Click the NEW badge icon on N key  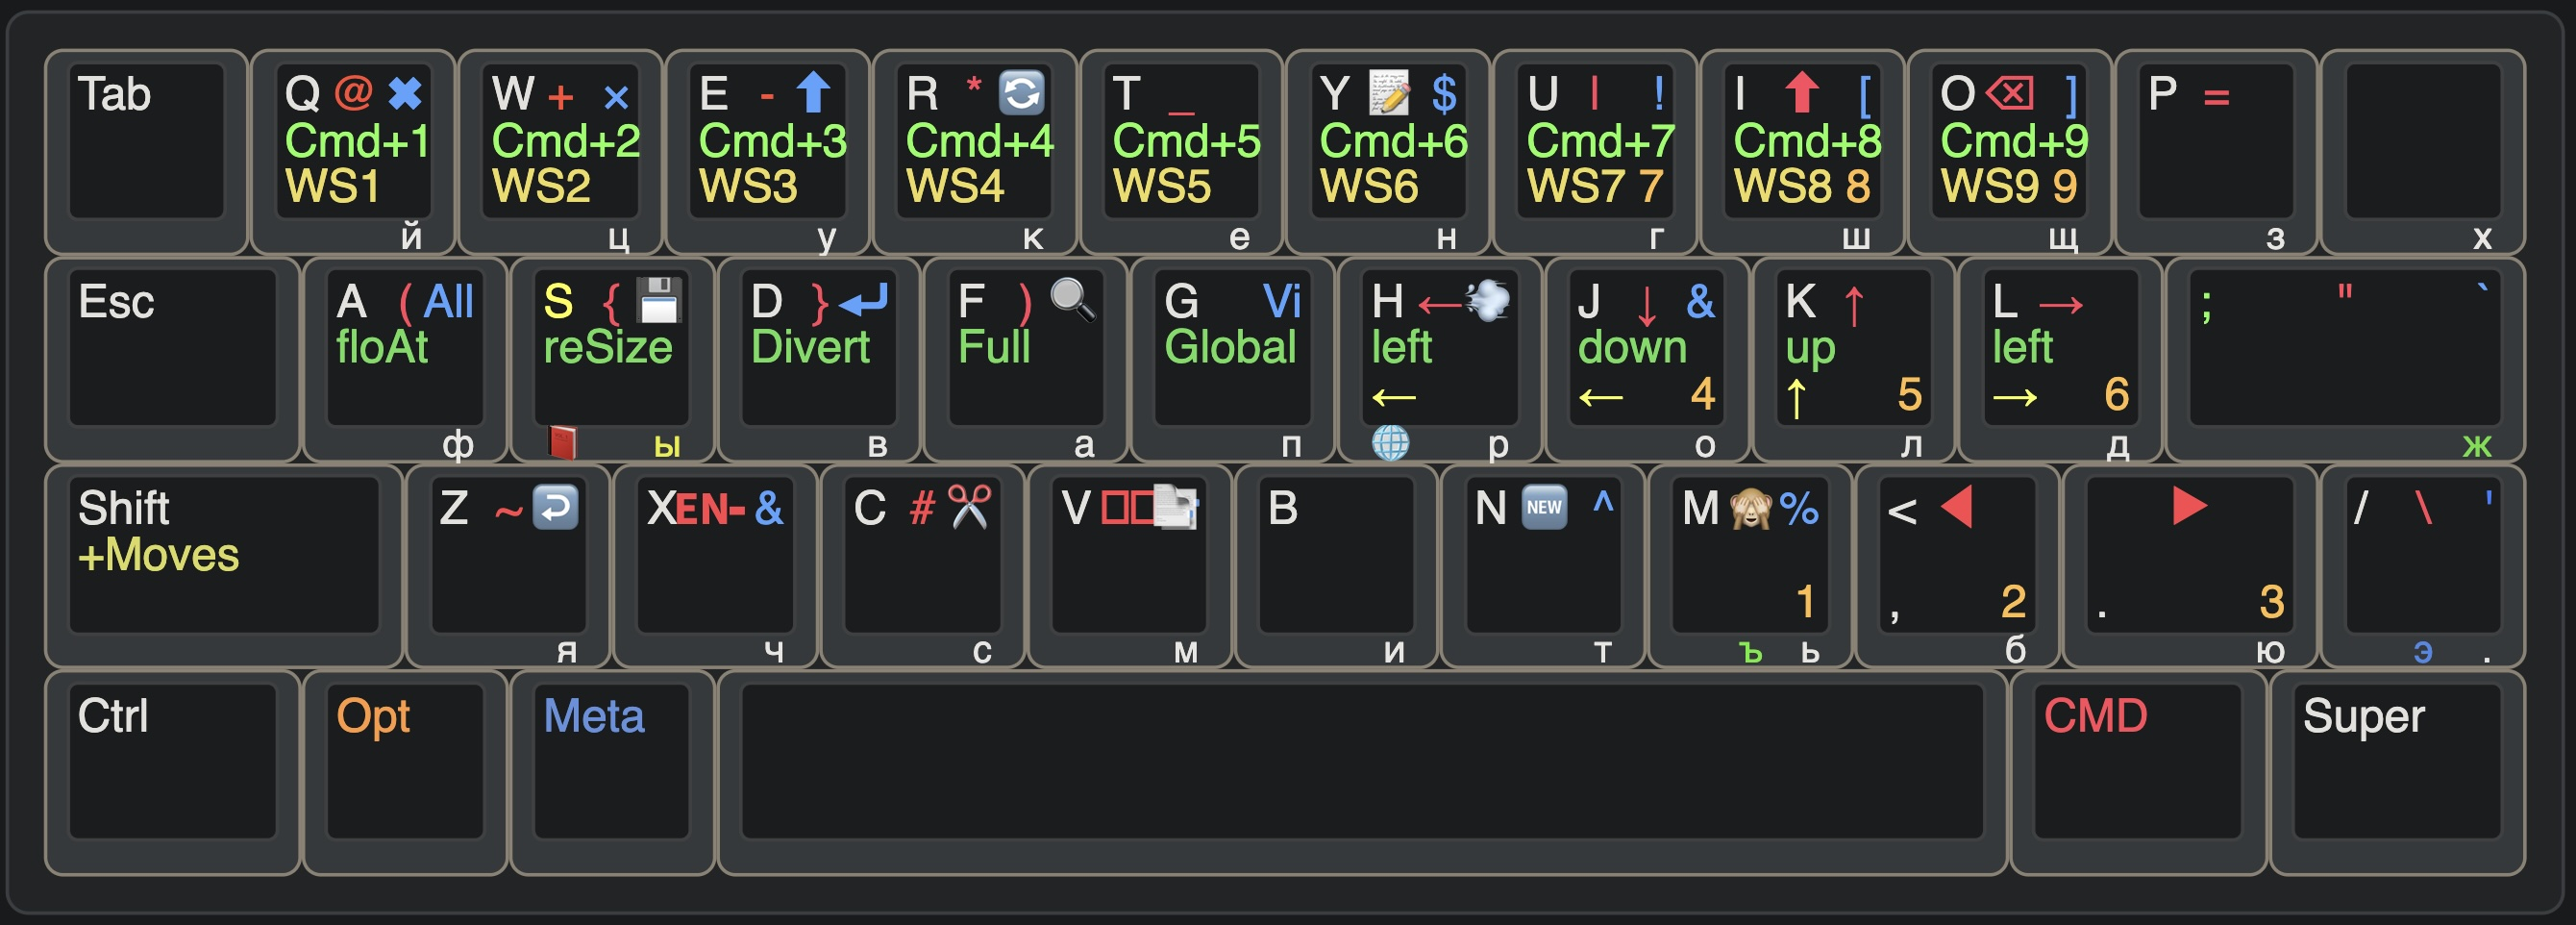click(x=1544, y=507)
